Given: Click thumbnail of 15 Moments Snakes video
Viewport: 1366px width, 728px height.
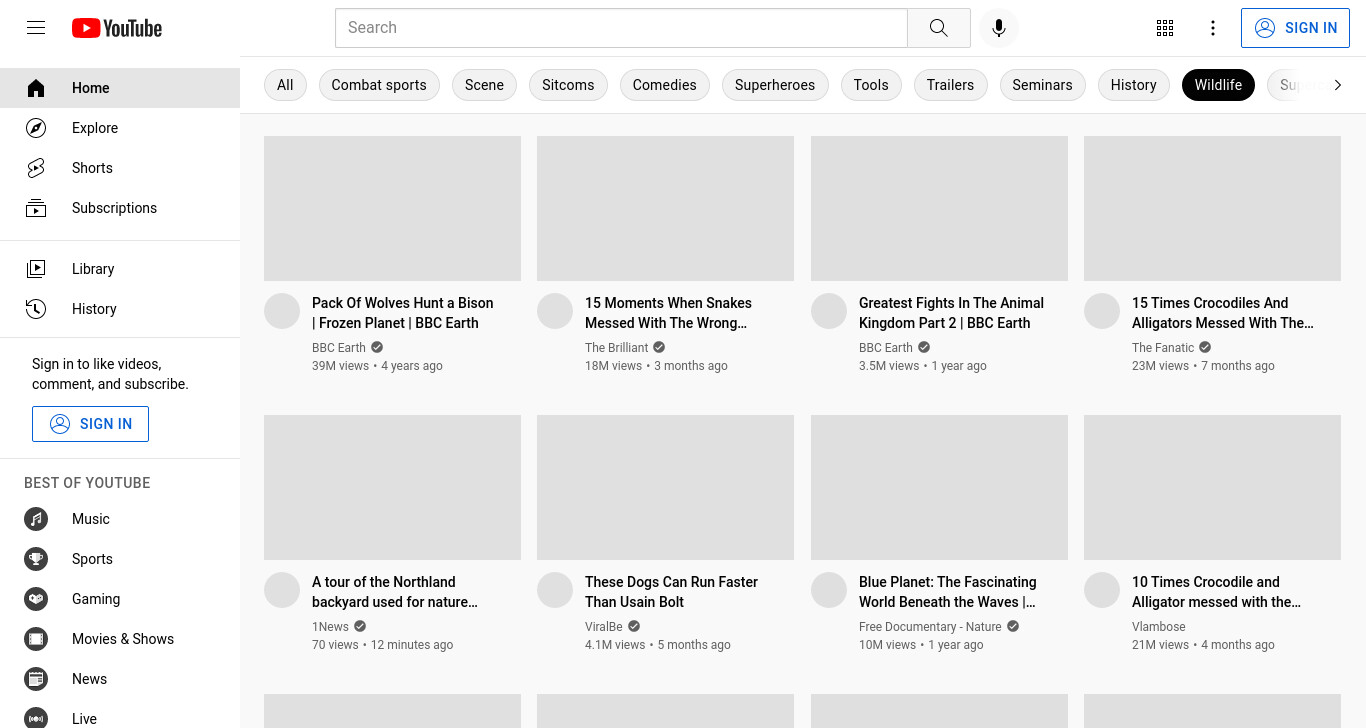Looking at the screenshot, I should 665,208.
